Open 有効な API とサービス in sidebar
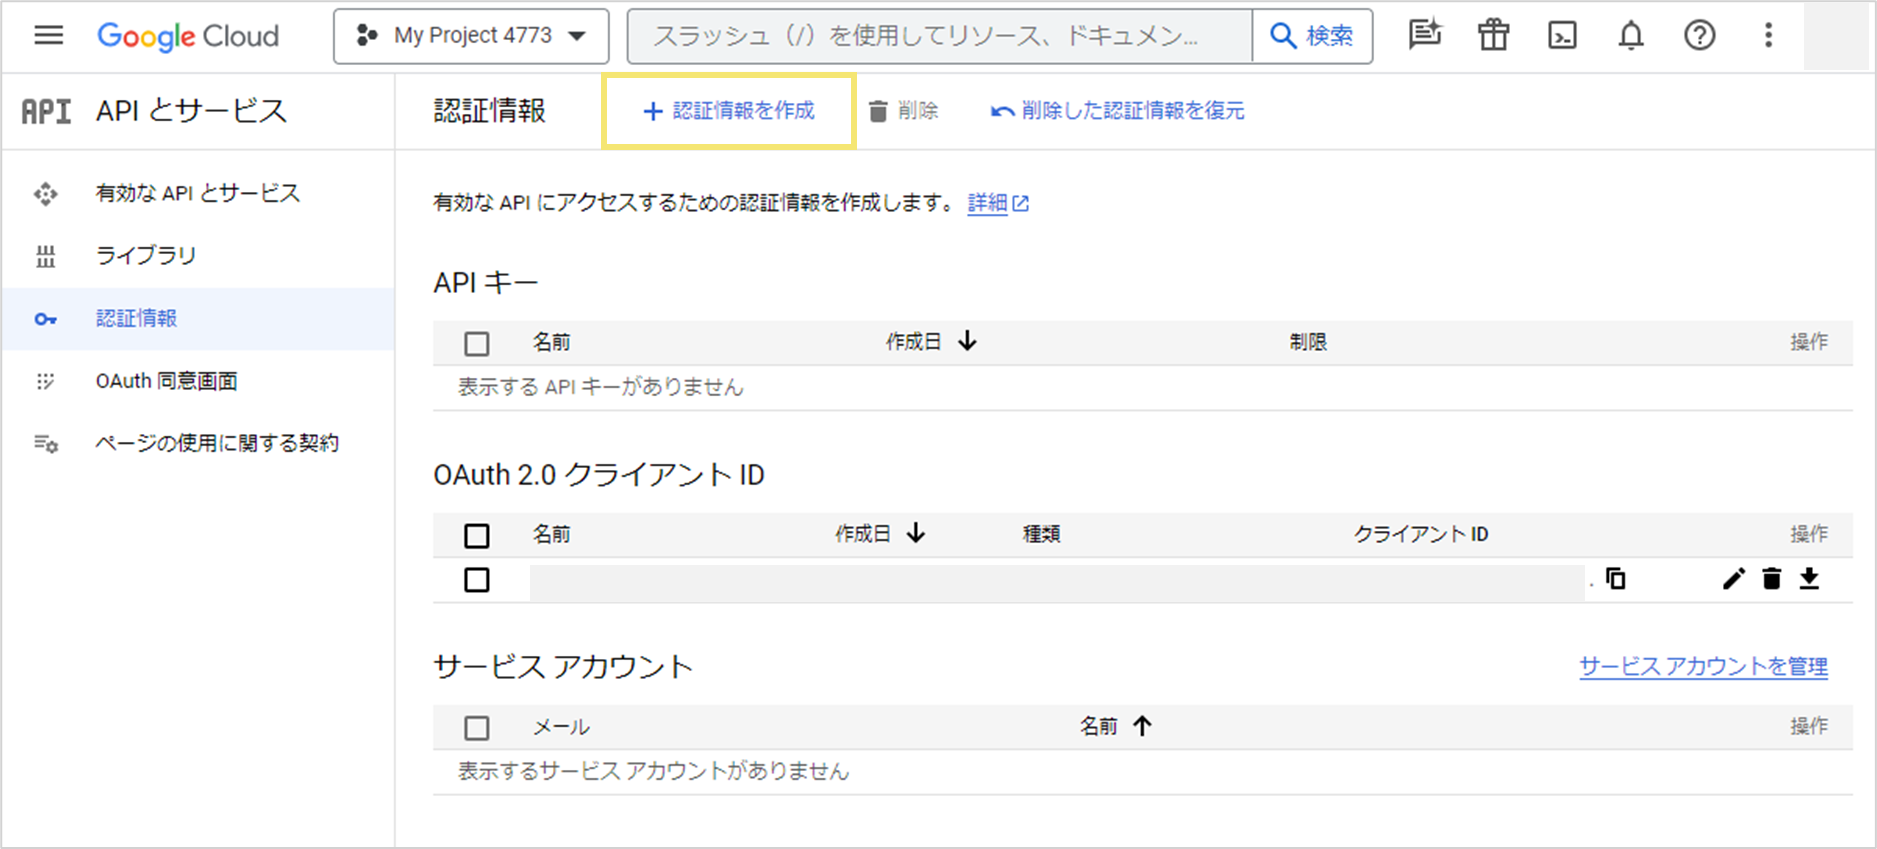 coord(198,193)
